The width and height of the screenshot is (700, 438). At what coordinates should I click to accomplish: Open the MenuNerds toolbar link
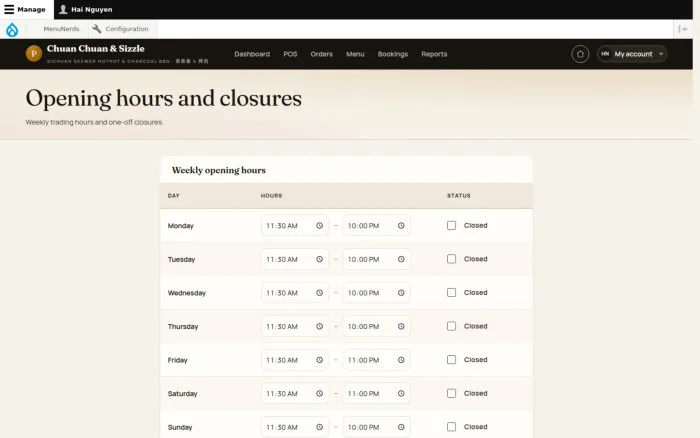coord(61,29)
